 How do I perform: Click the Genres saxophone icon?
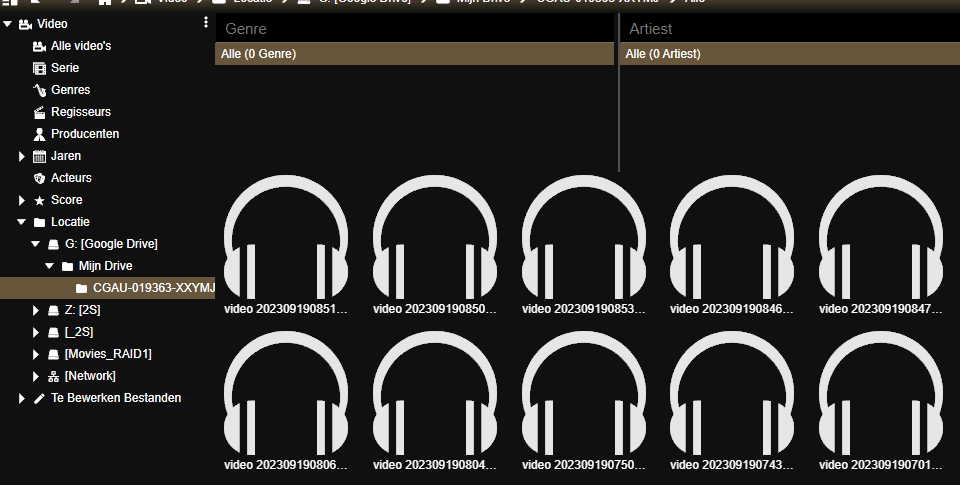[39, 91]
